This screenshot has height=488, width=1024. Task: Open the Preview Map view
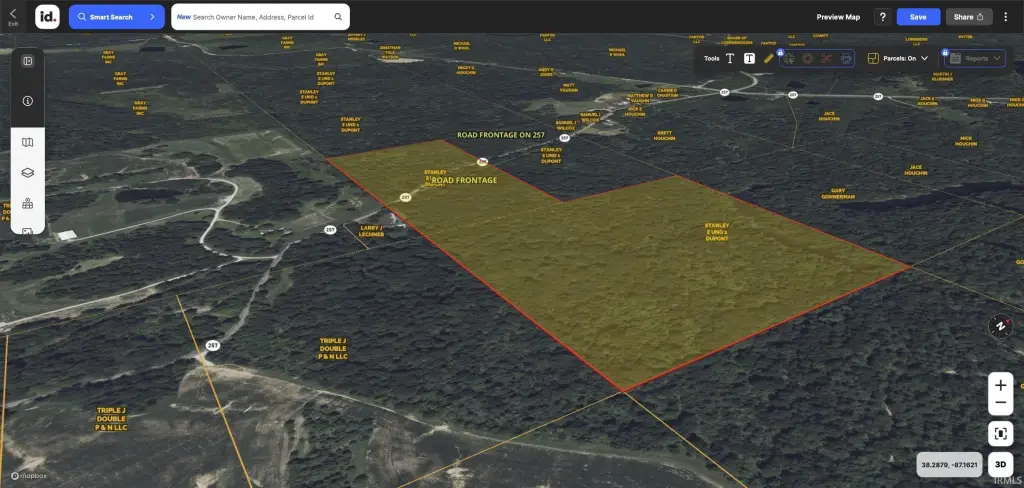(x=838, y=17)
